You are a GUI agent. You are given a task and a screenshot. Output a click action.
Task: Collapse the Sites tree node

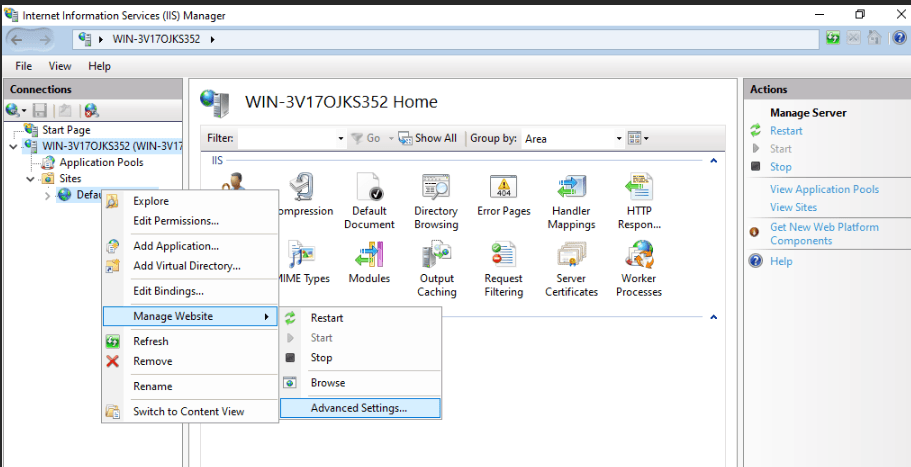click(x=31, y=179)
